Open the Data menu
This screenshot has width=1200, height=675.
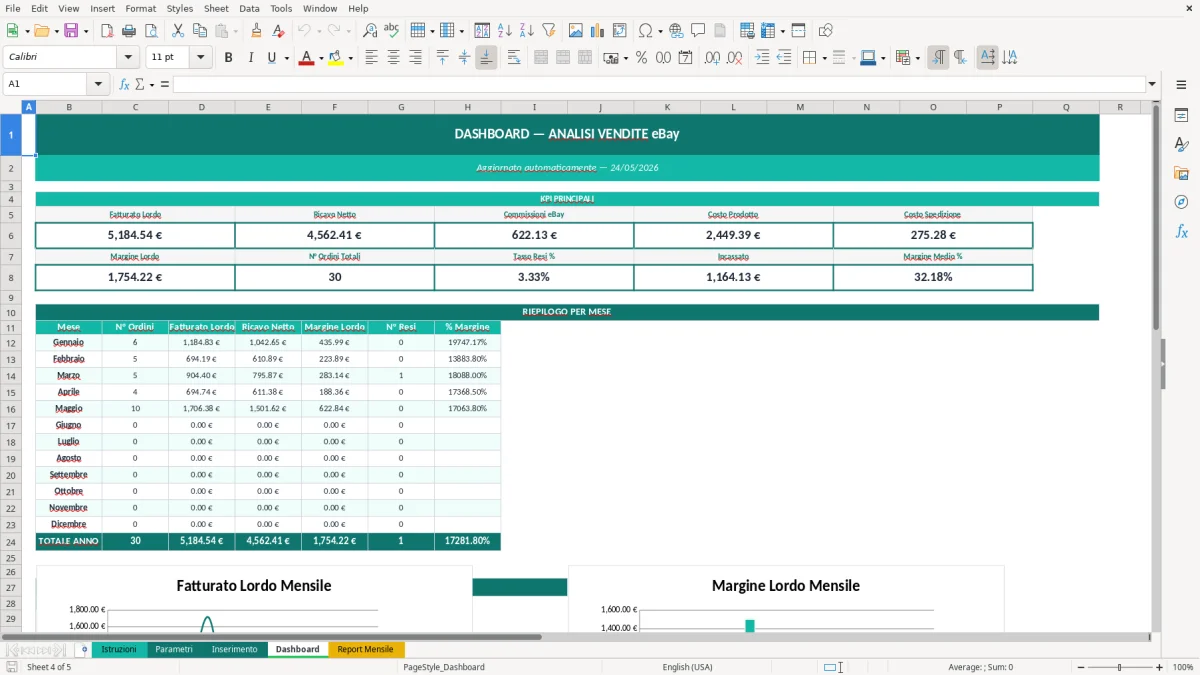click(249, 8)
